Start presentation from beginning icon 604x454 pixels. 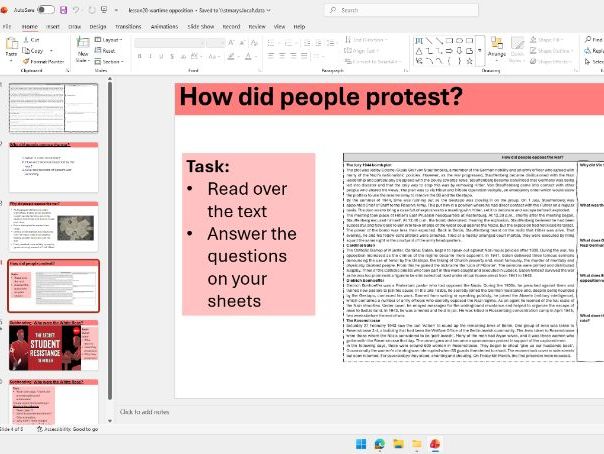coord(104,10)
